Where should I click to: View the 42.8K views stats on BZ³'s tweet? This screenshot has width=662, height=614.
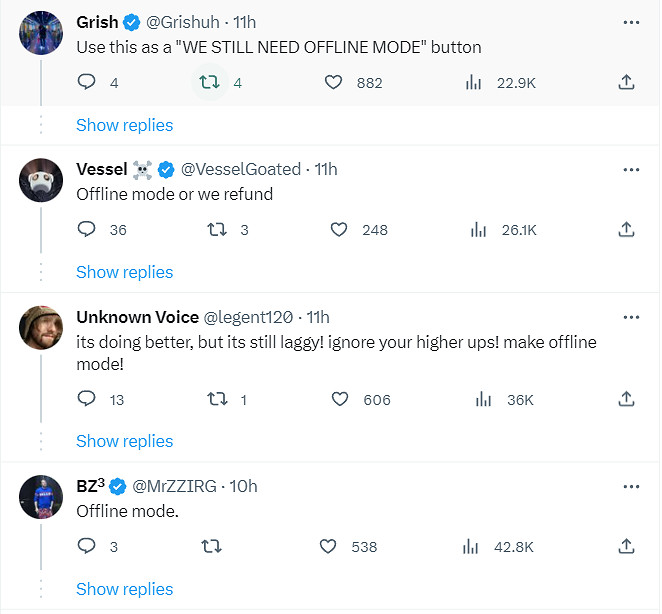[x=473, y=547]
